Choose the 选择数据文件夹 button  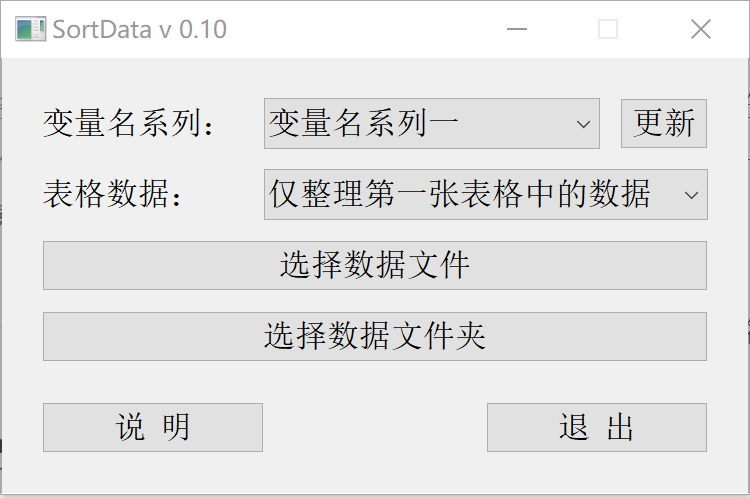pyautogui.click(x=375, y=336)
